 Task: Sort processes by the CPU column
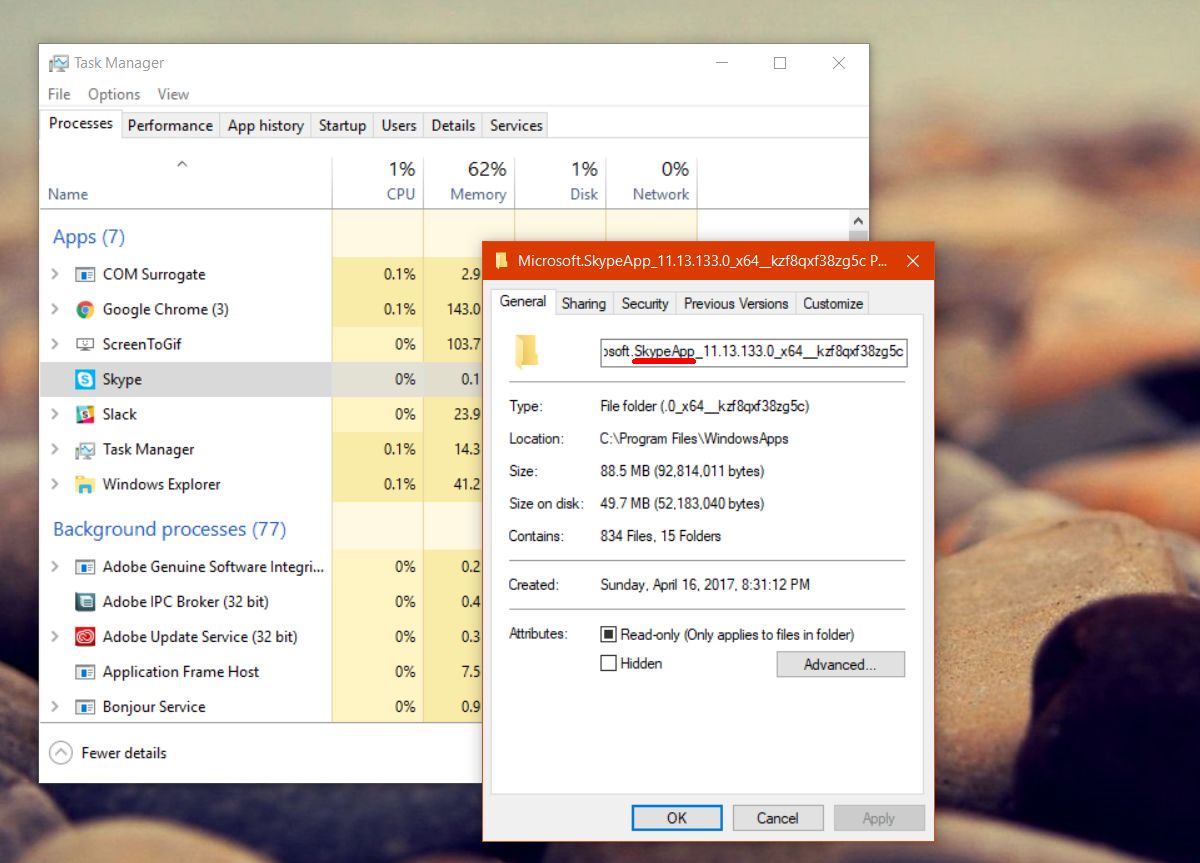[x=377, y=181]
